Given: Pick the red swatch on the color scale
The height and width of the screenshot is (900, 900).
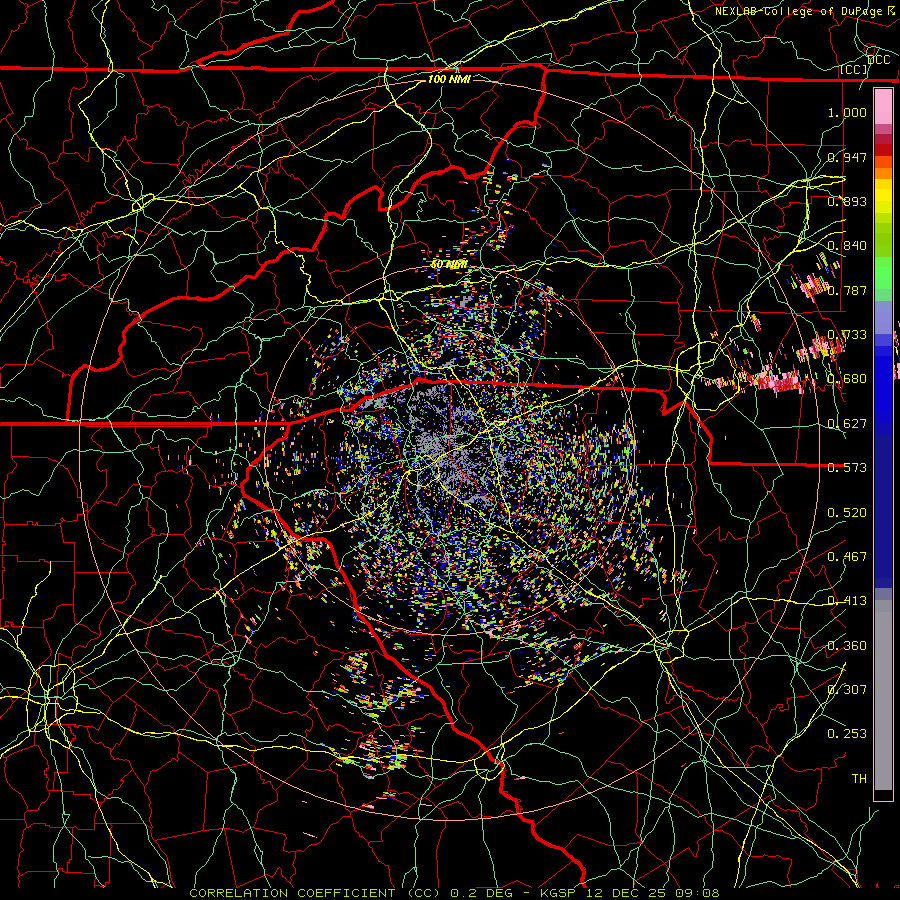Looking at the screenshot, I should tap(883, 149).
